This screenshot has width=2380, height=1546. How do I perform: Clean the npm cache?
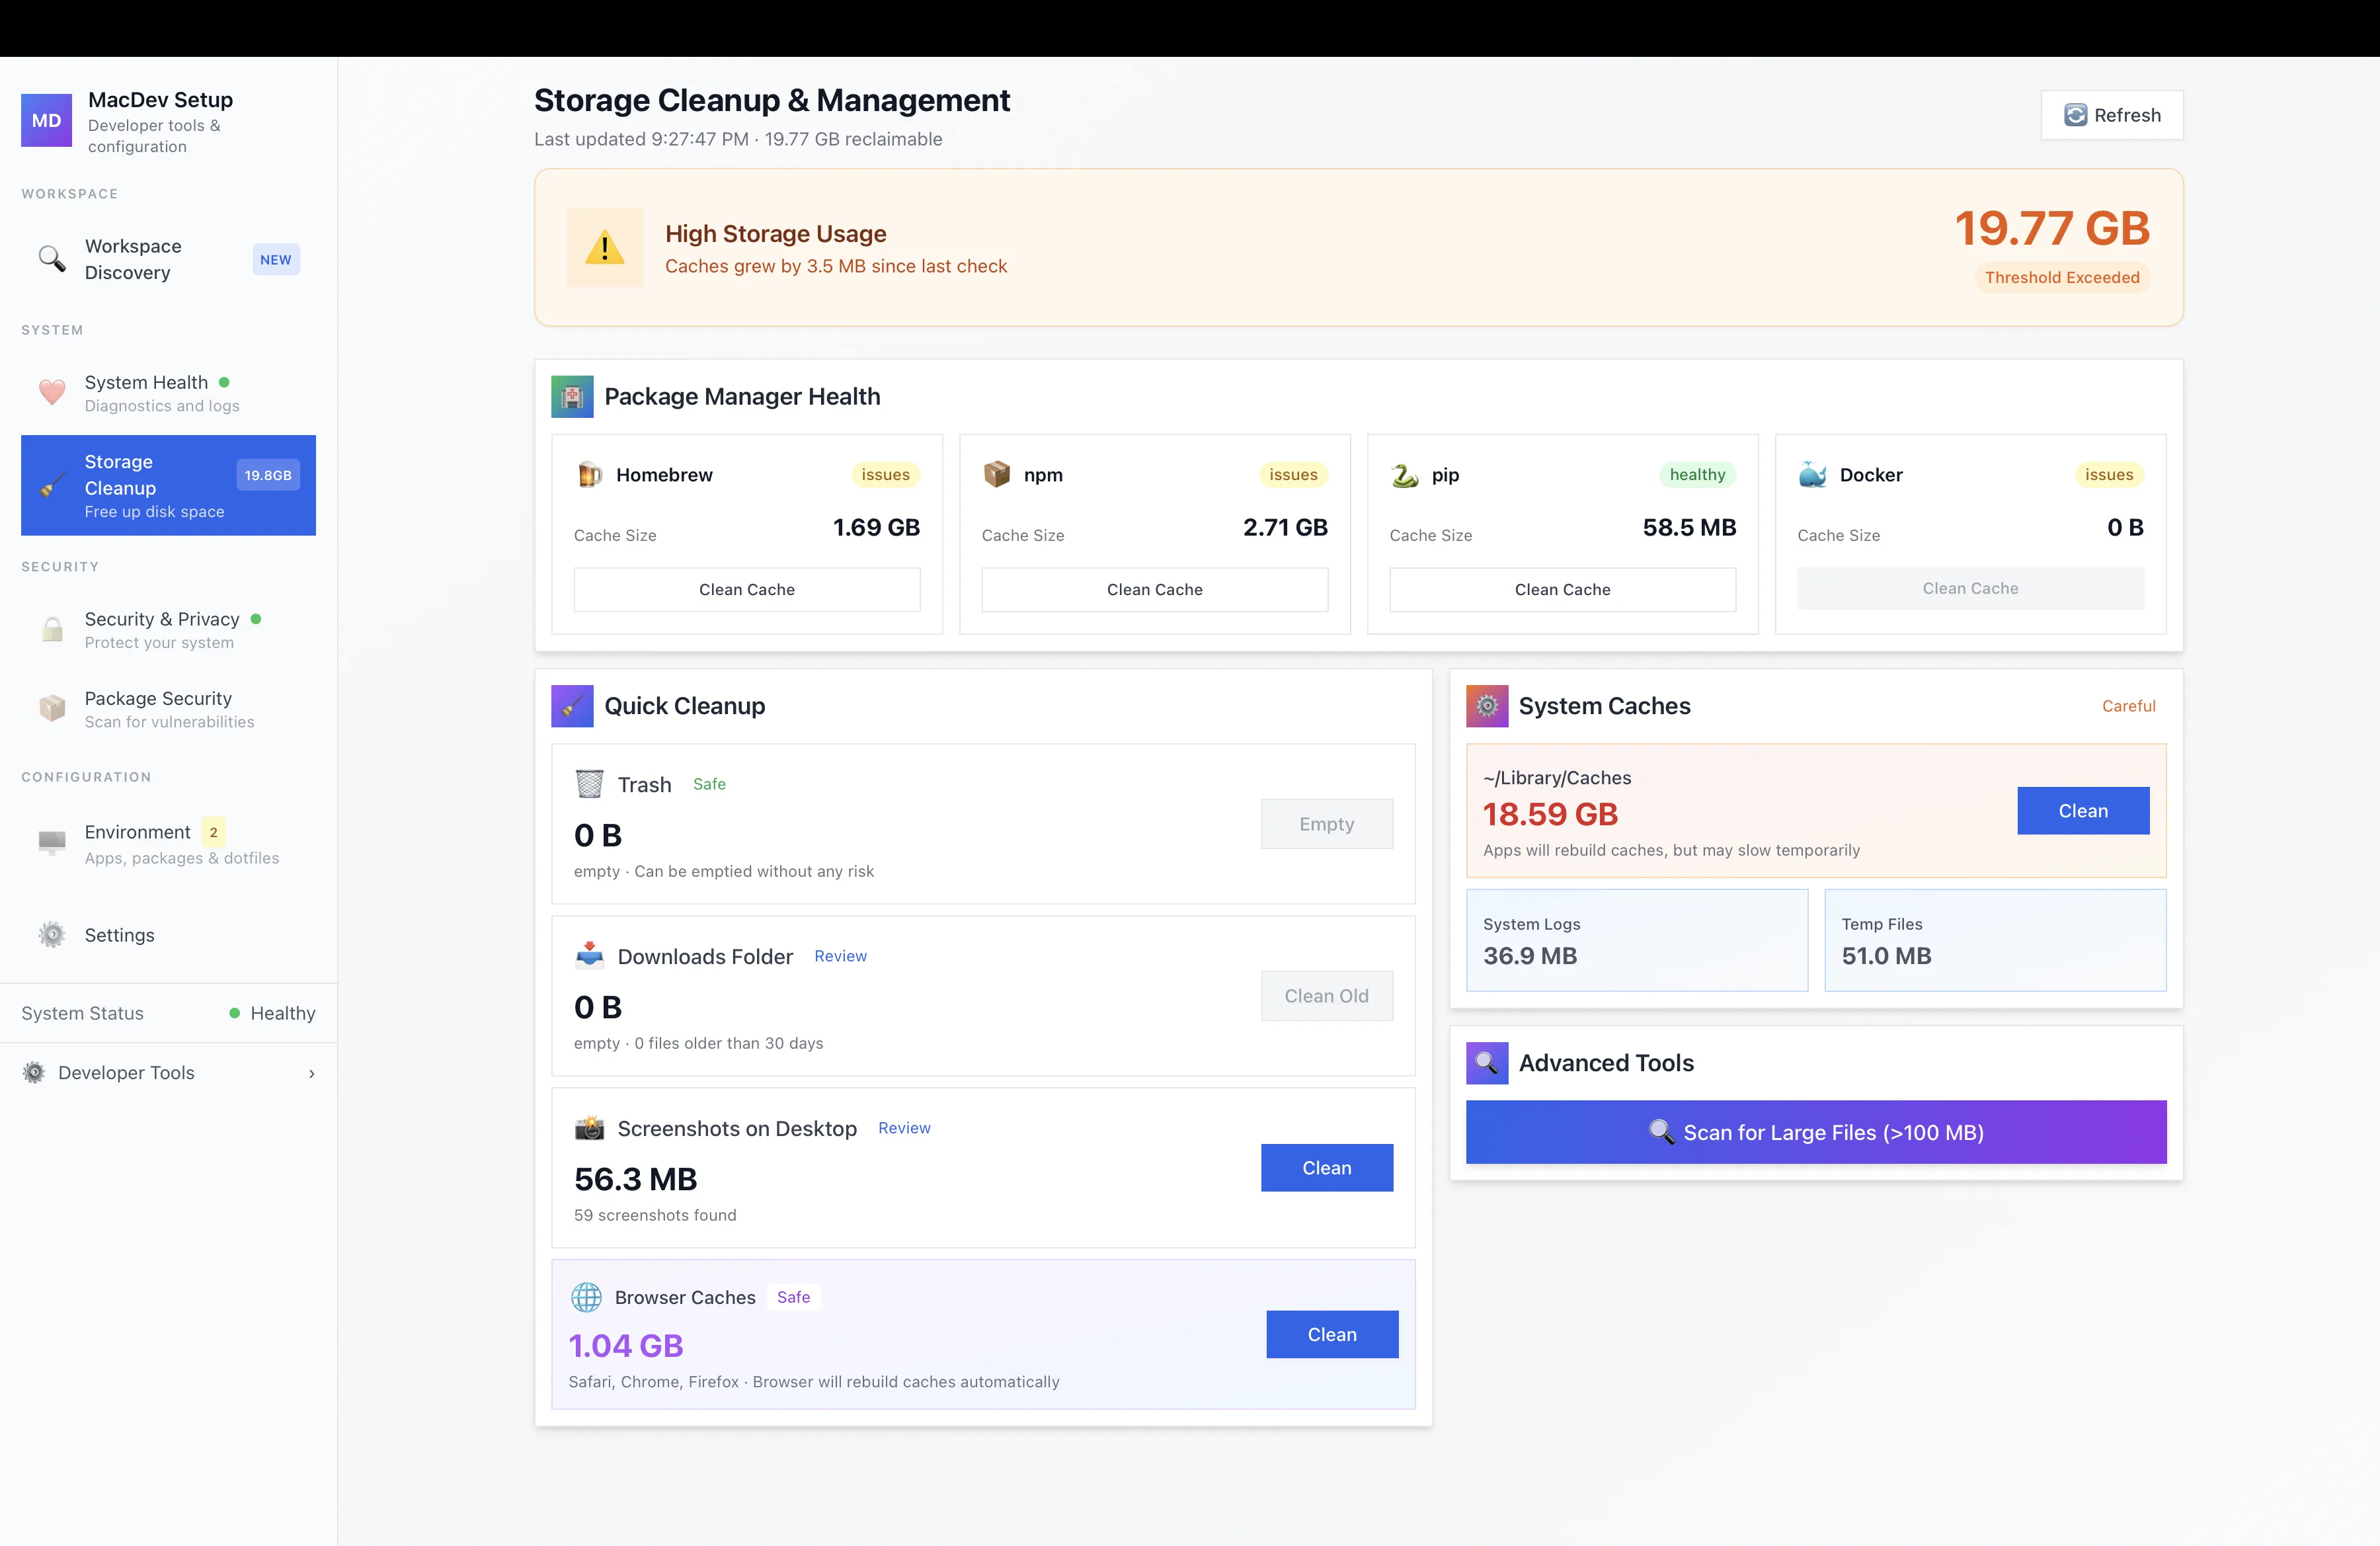pos(1154,590)
